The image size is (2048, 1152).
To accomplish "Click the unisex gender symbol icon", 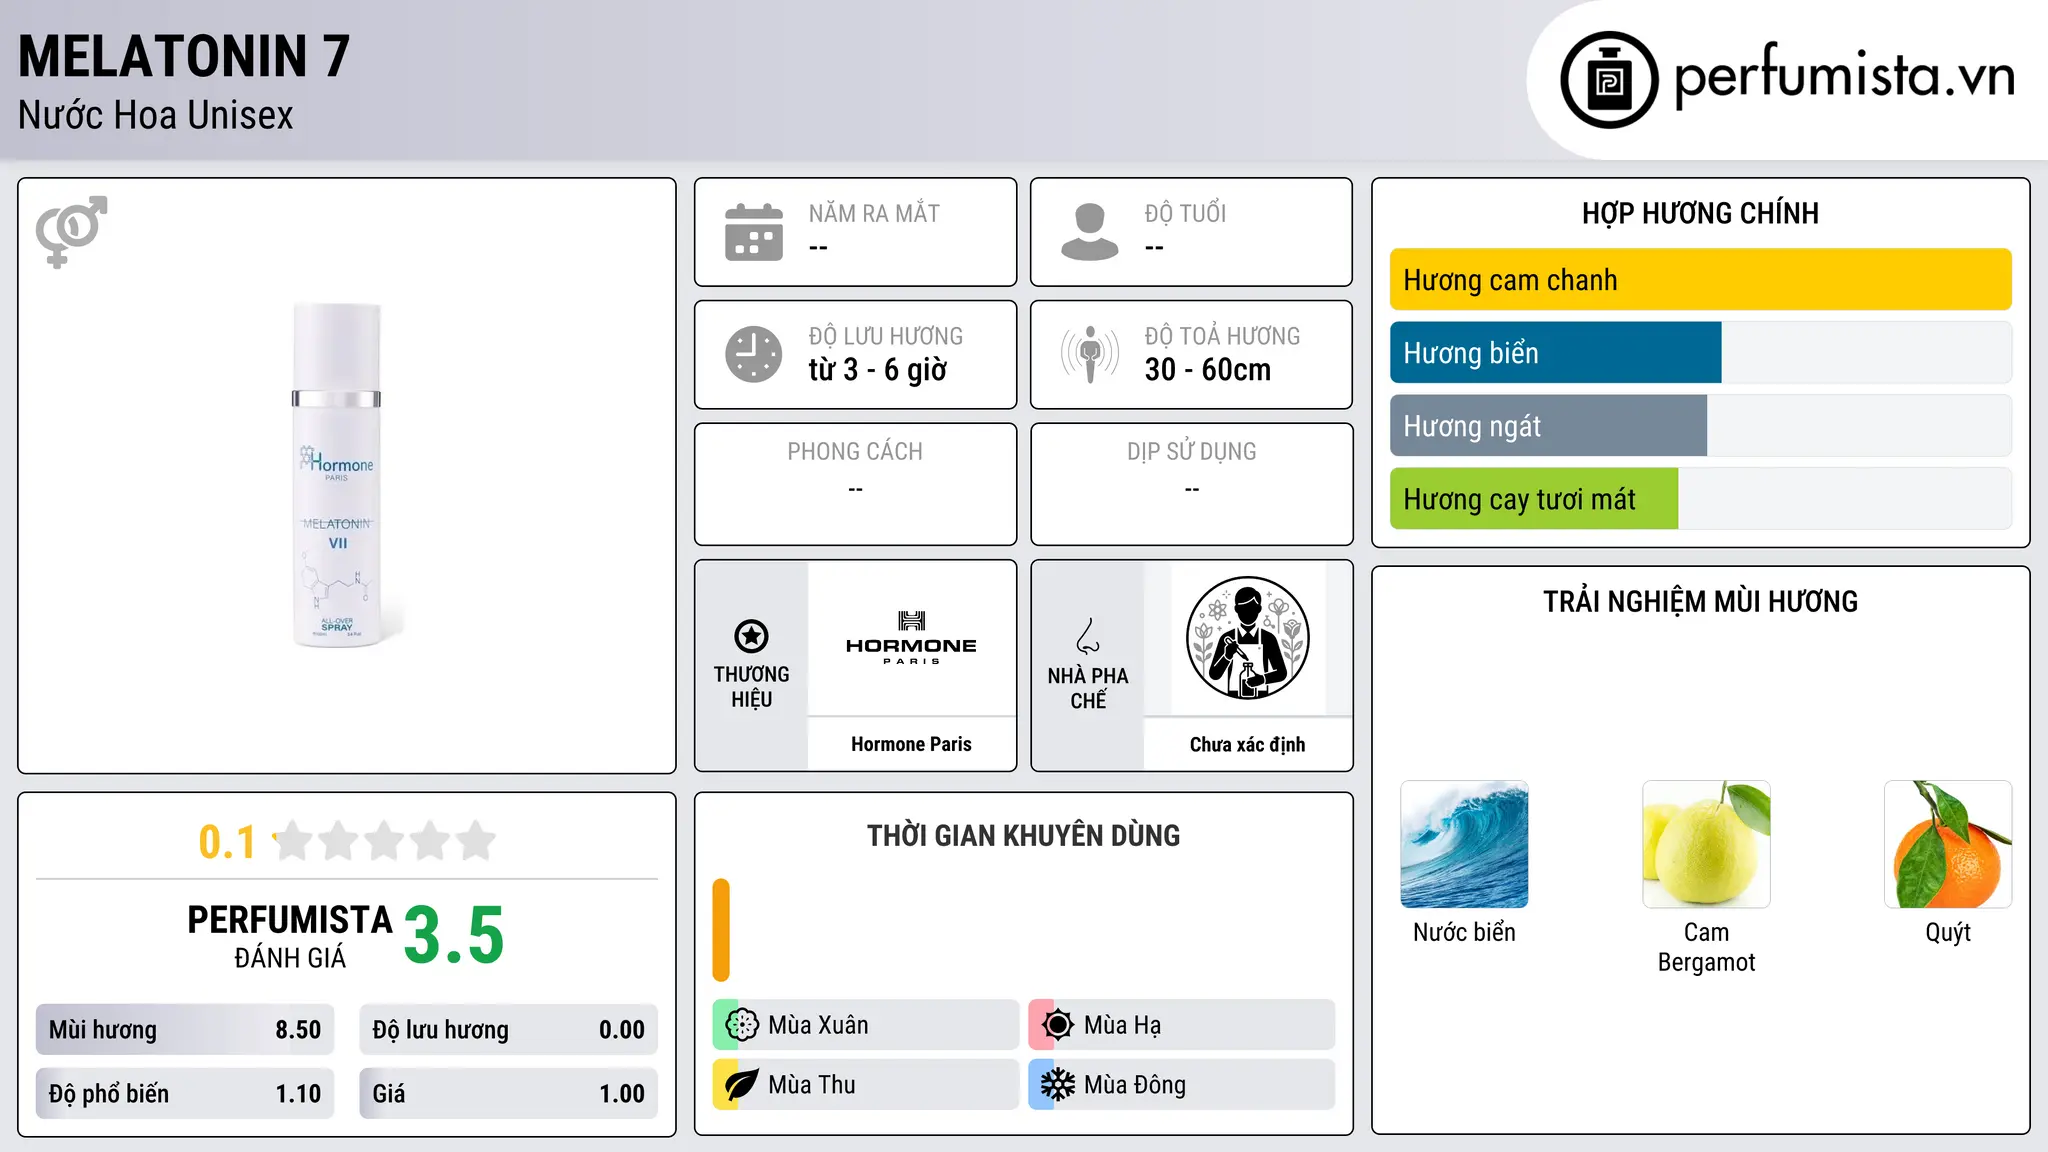I will [x=71, y=231].
